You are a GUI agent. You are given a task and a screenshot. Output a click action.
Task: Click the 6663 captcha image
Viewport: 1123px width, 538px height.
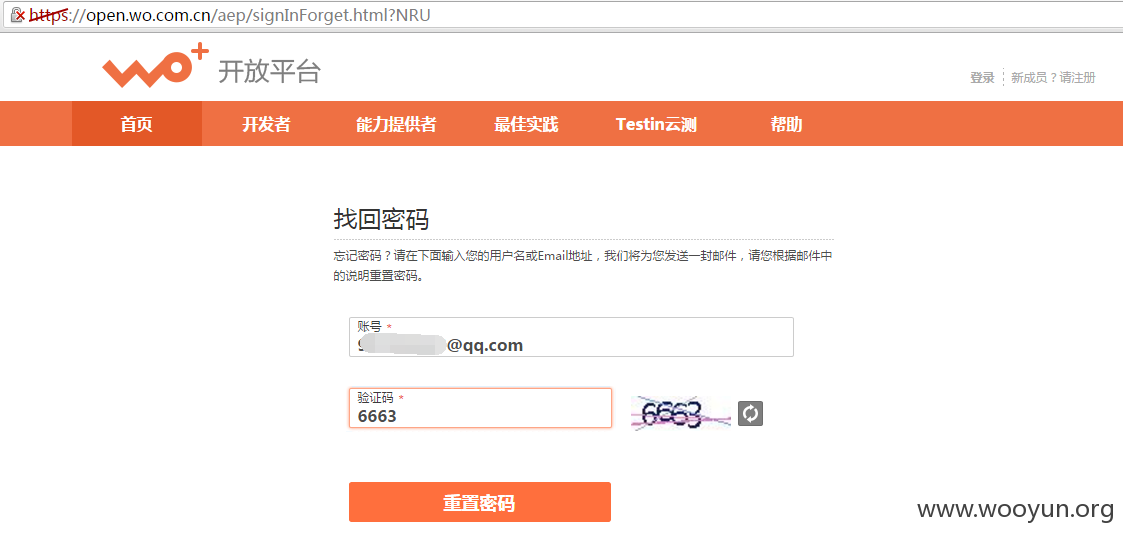pyautogui.click(x=681, y=413)
